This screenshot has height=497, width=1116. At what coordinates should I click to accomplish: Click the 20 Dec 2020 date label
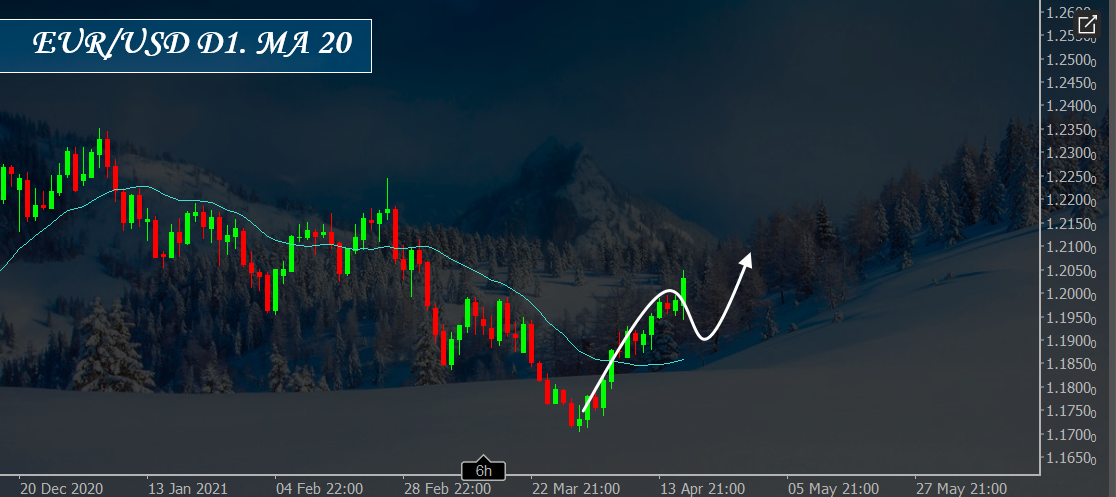point(61,489)
